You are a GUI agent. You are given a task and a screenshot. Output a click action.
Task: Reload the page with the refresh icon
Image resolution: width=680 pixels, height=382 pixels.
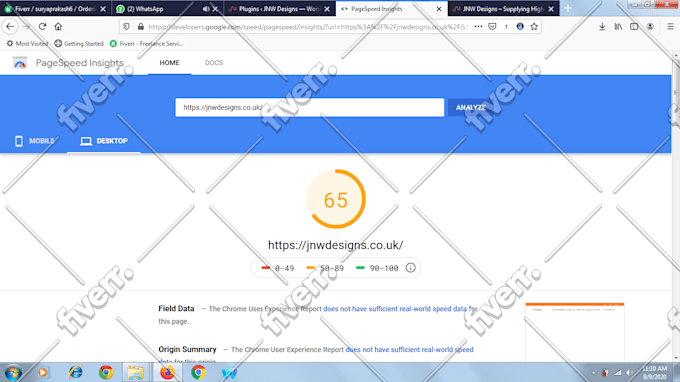coord(42,26)
